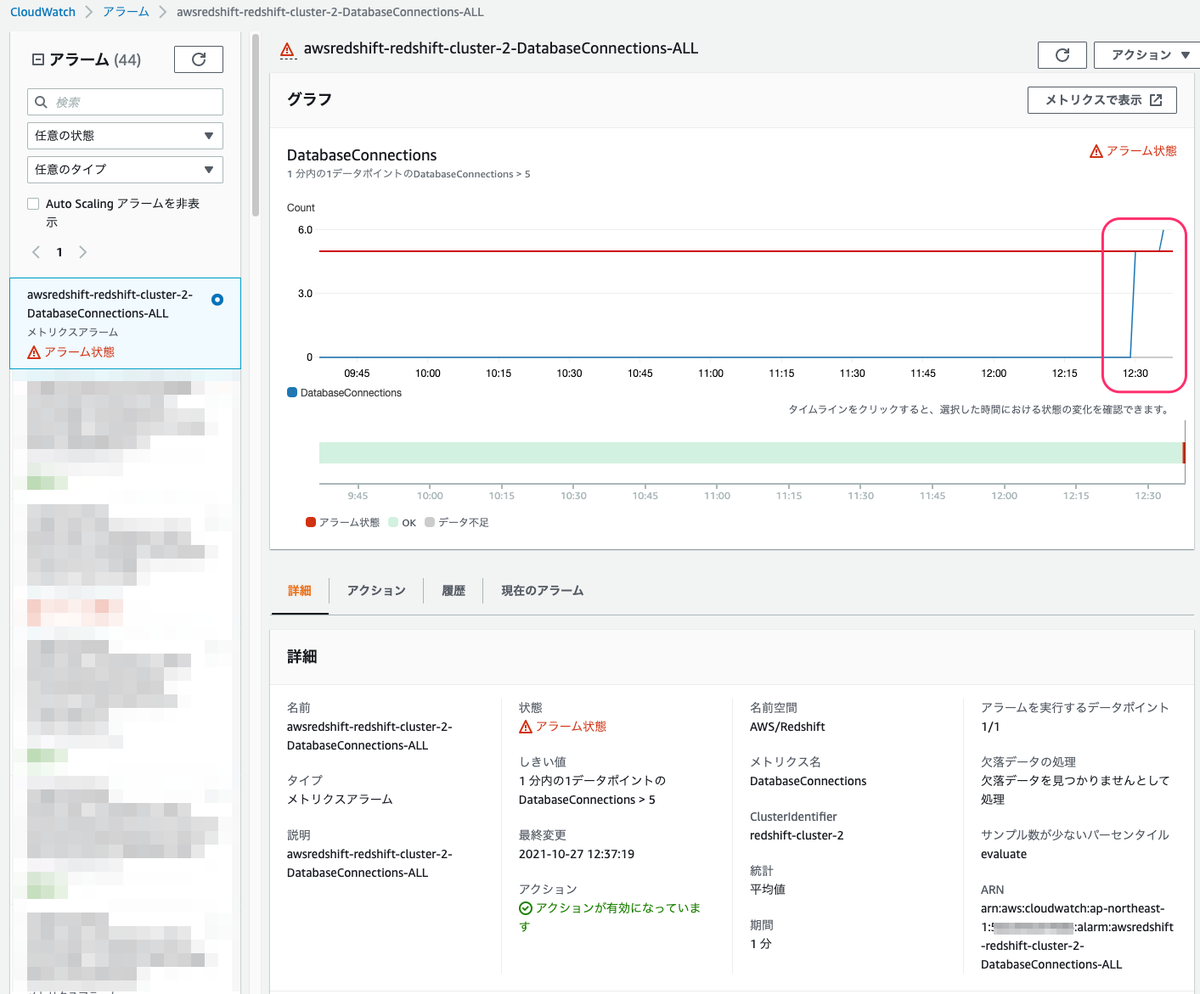This screenshot has height=994, width=1200.
Task: Click green OK legend swatch
Action: [x=393, y=523]
